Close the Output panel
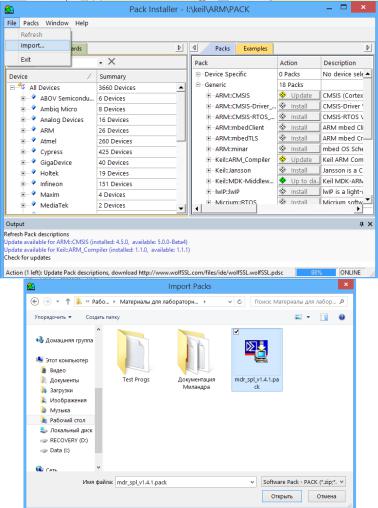 point(370,224)
